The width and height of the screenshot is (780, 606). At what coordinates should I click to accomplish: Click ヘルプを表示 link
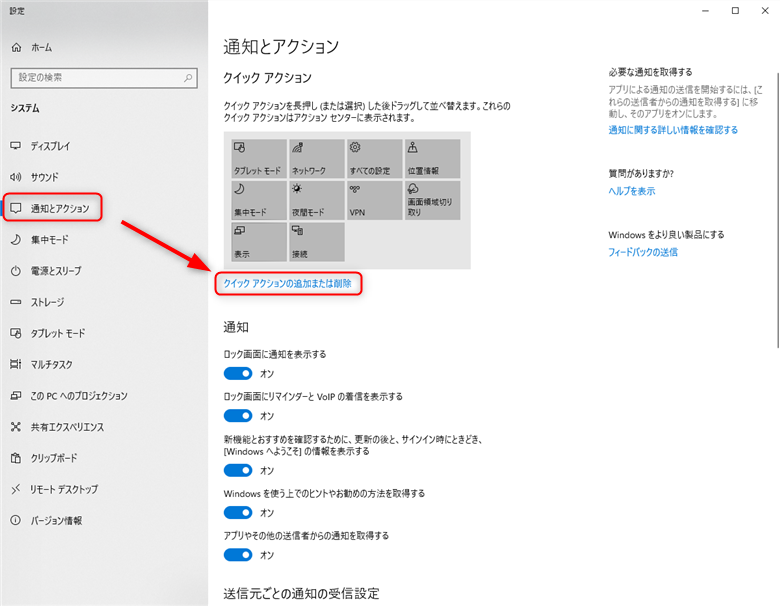632,191
